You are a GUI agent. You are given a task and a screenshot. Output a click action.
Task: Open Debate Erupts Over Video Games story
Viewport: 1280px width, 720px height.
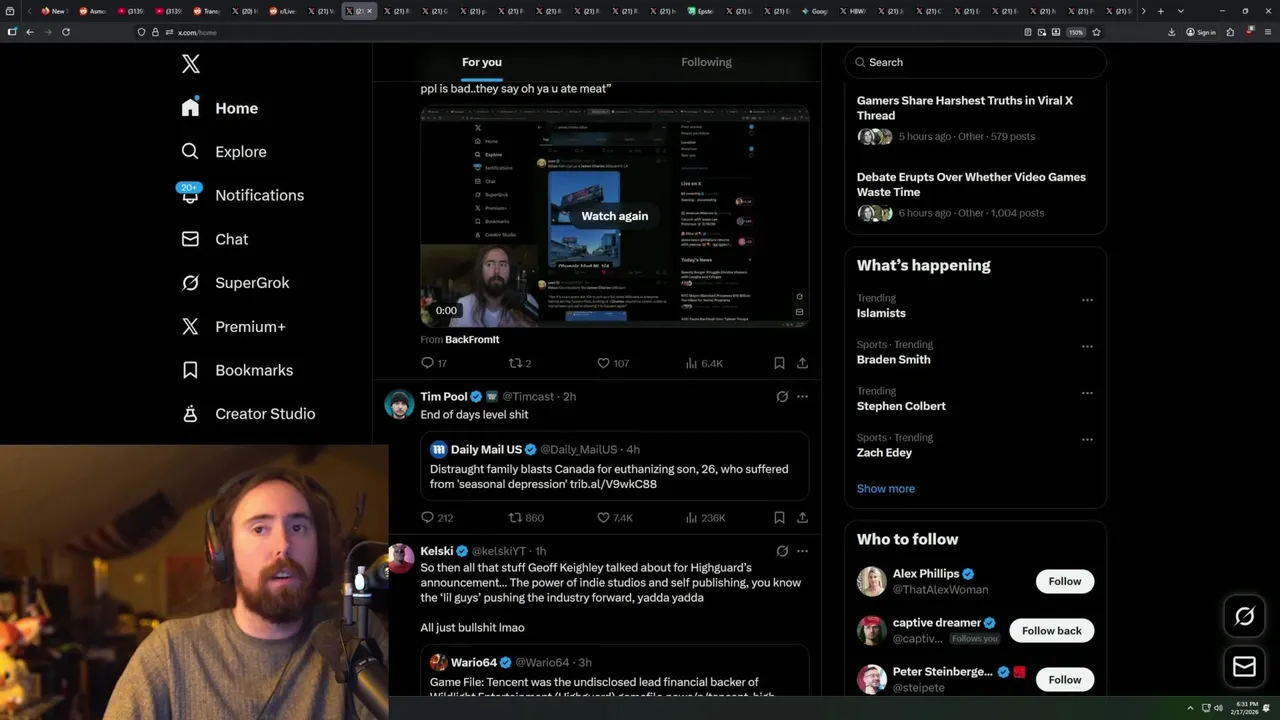pos(975,197)
